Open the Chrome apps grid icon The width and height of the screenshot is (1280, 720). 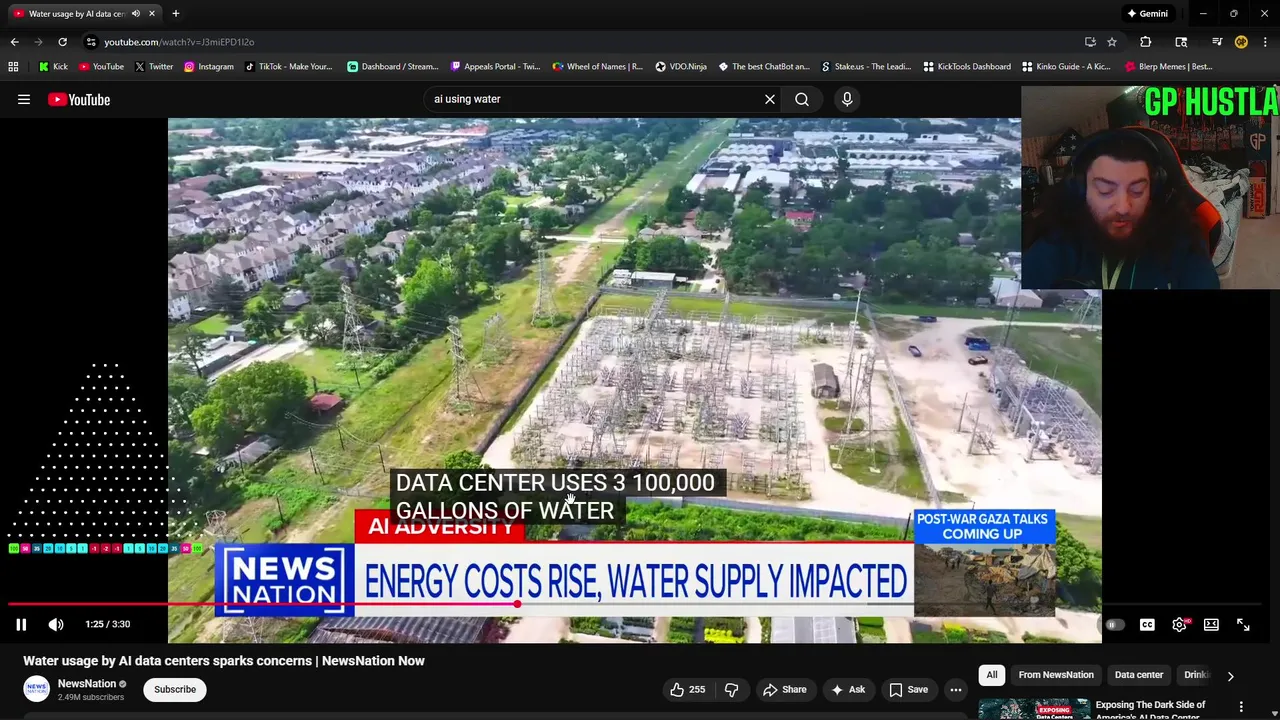(x=13, y=66)
